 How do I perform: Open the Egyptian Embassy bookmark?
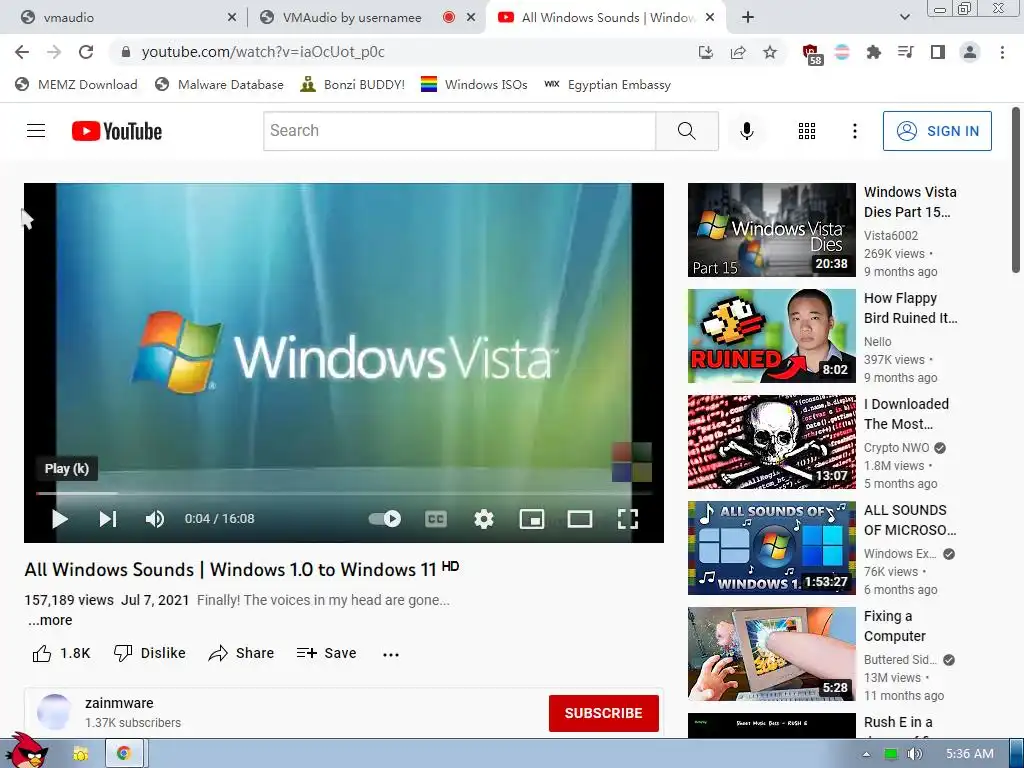[x=607, y=85]
